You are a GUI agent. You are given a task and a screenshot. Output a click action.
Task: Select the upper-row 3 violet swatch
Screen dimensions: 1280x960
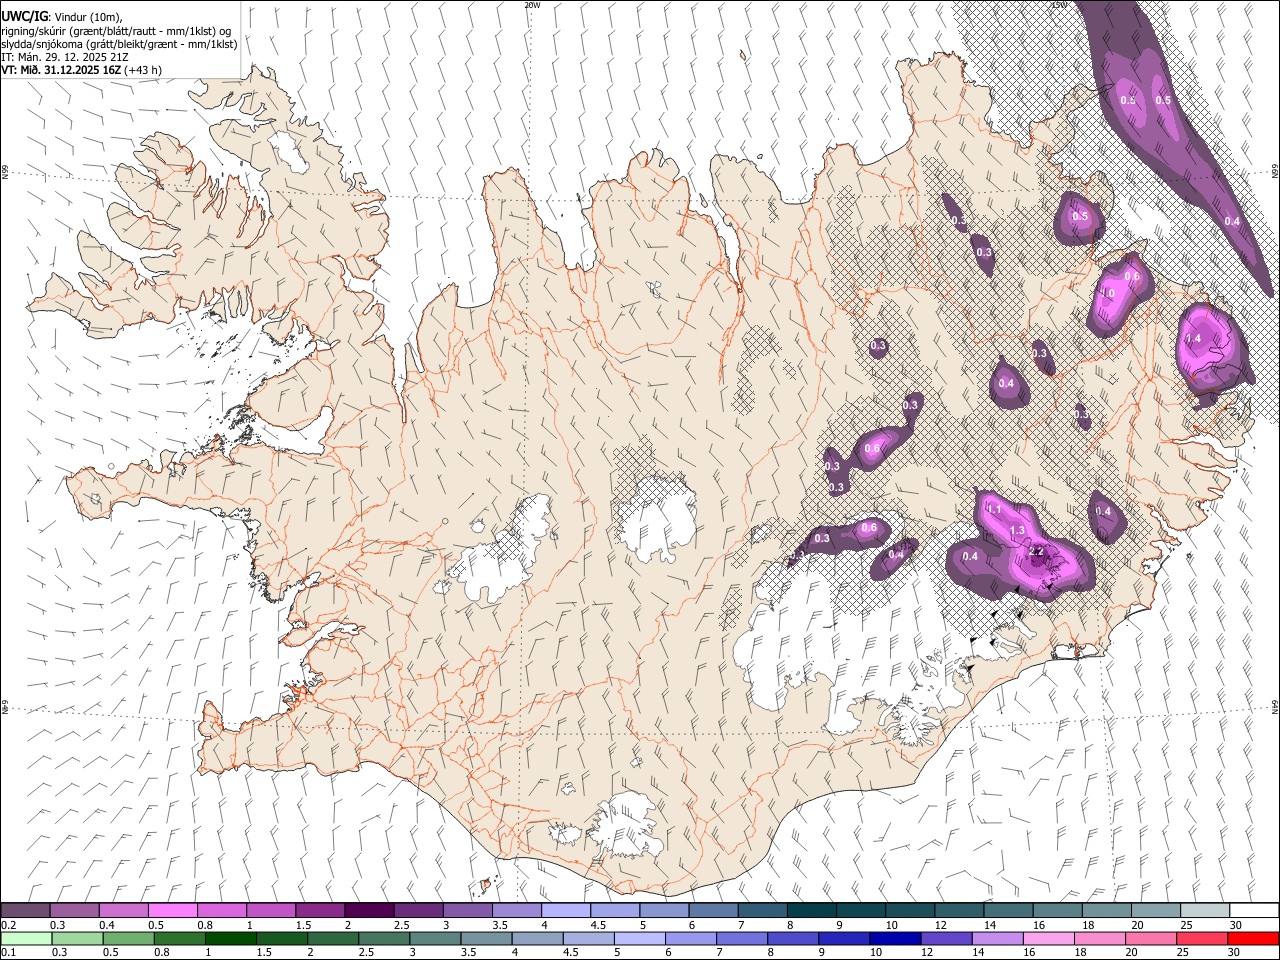467,910
